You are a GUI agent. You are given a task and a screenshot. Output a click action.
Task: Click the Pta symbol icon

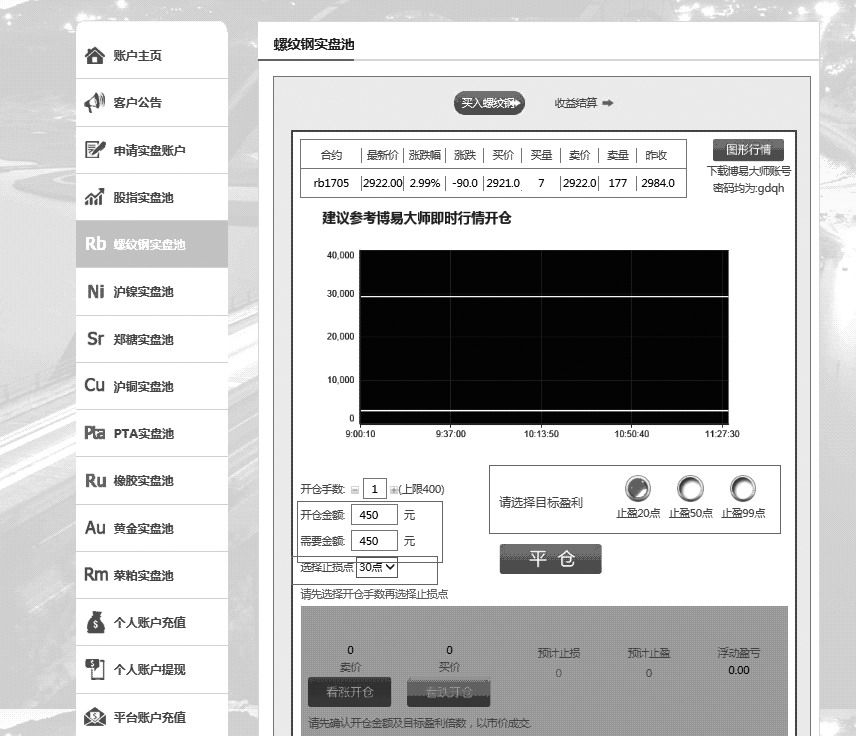tap(94, 432)
